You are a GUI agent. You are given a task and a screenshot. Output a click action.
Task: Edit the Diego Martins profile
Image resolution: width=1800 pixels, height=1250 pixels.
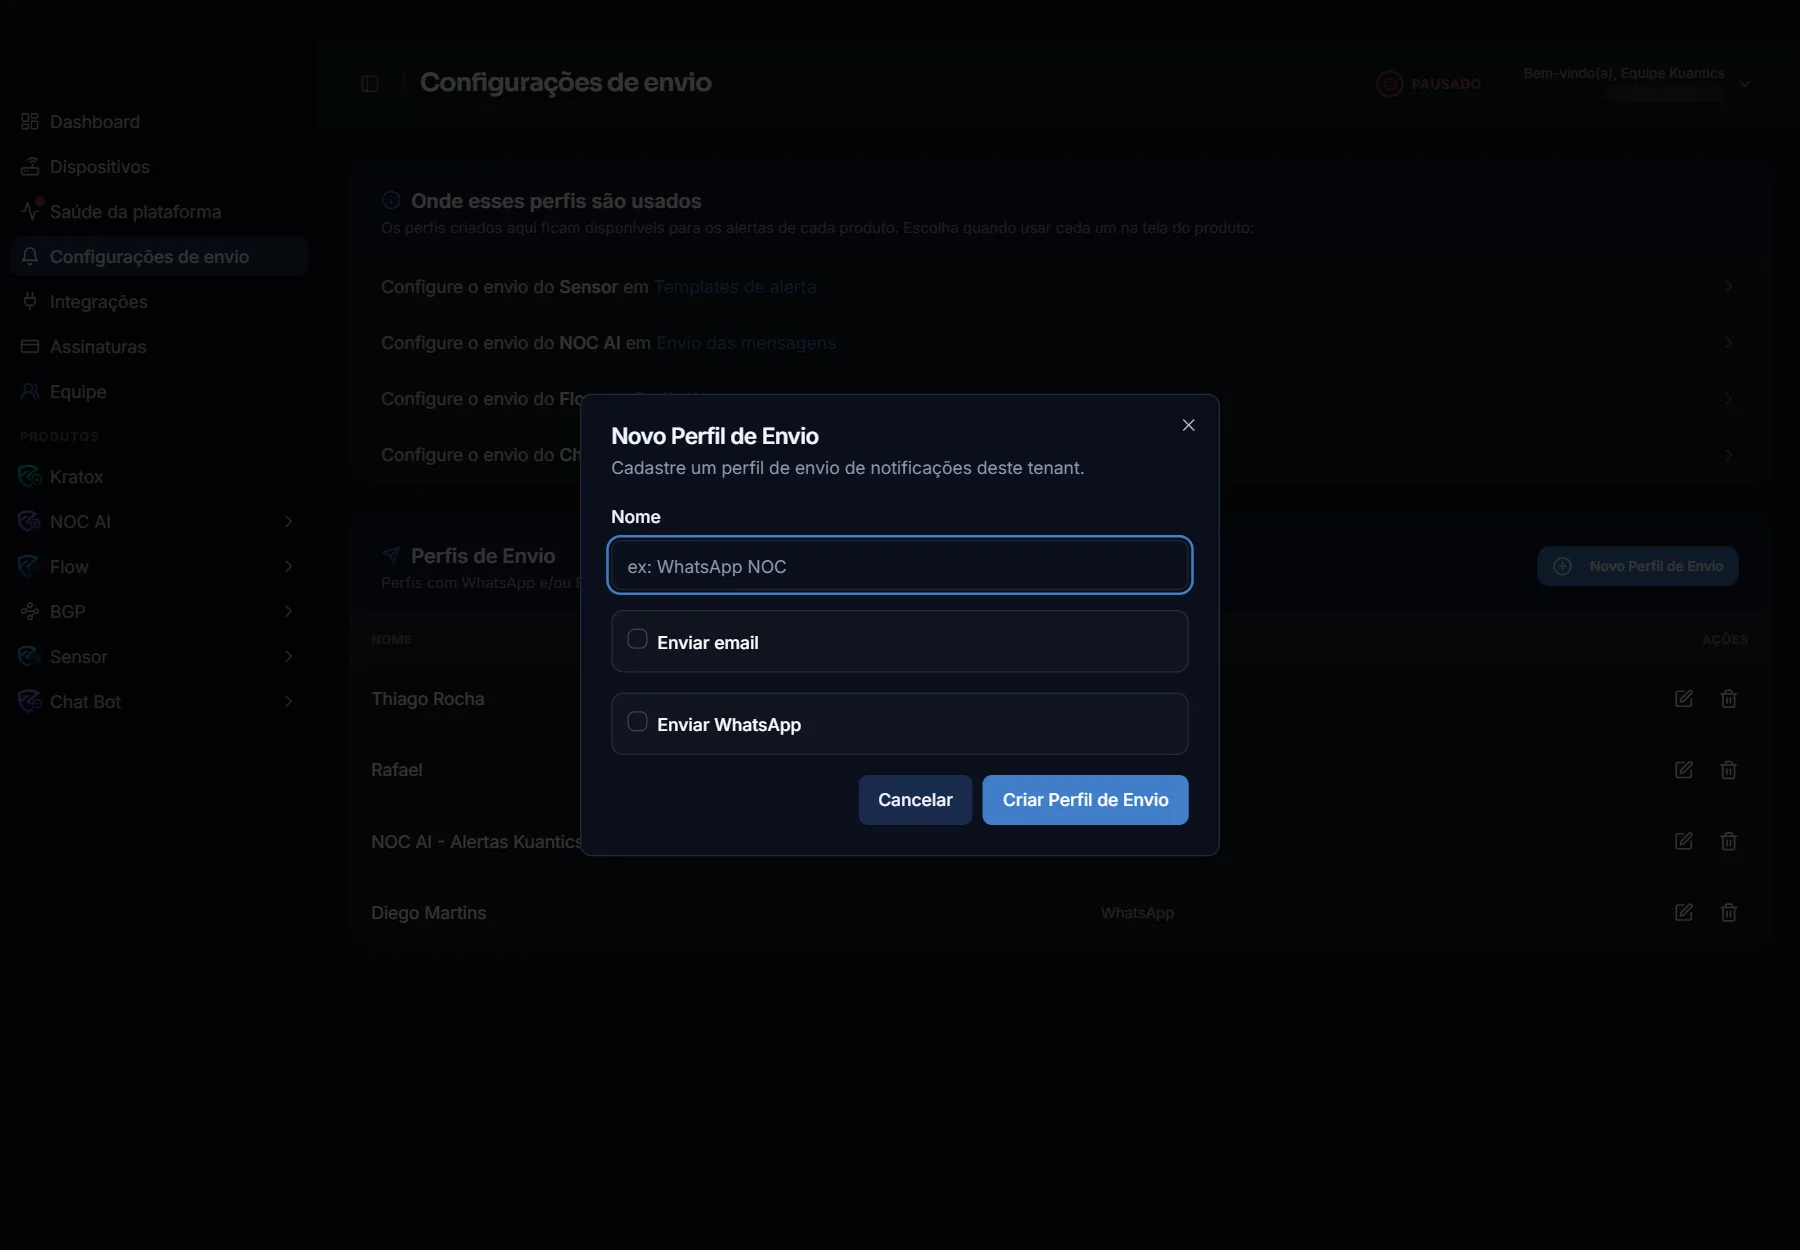[1684, 912]
